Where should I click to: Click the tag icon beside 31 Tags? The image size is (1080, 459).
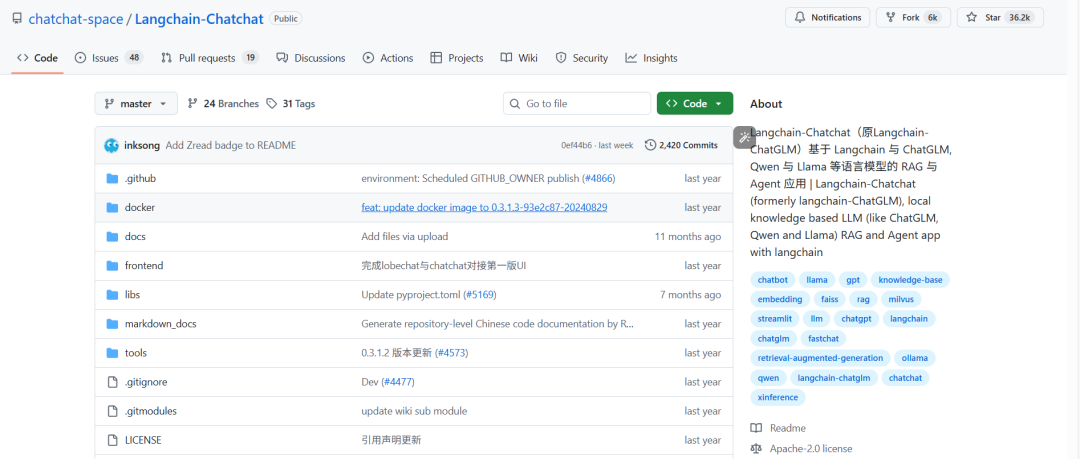(272, 103)
